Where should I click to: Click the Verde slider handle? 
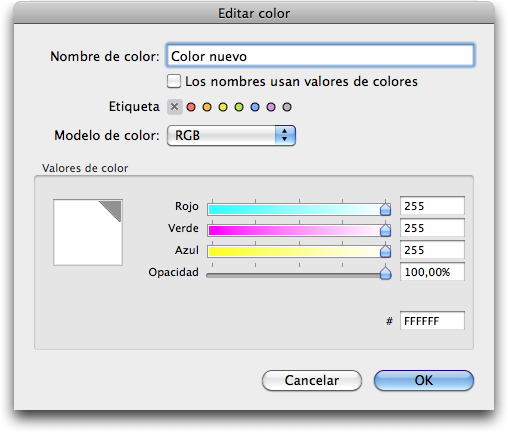point(385,230)
